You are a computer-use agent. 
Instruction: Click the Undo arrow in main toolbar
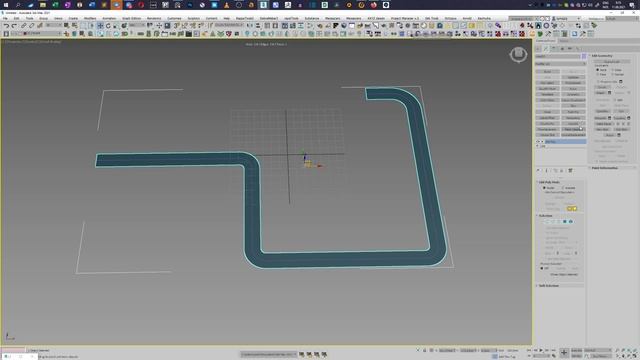[6, 26]
